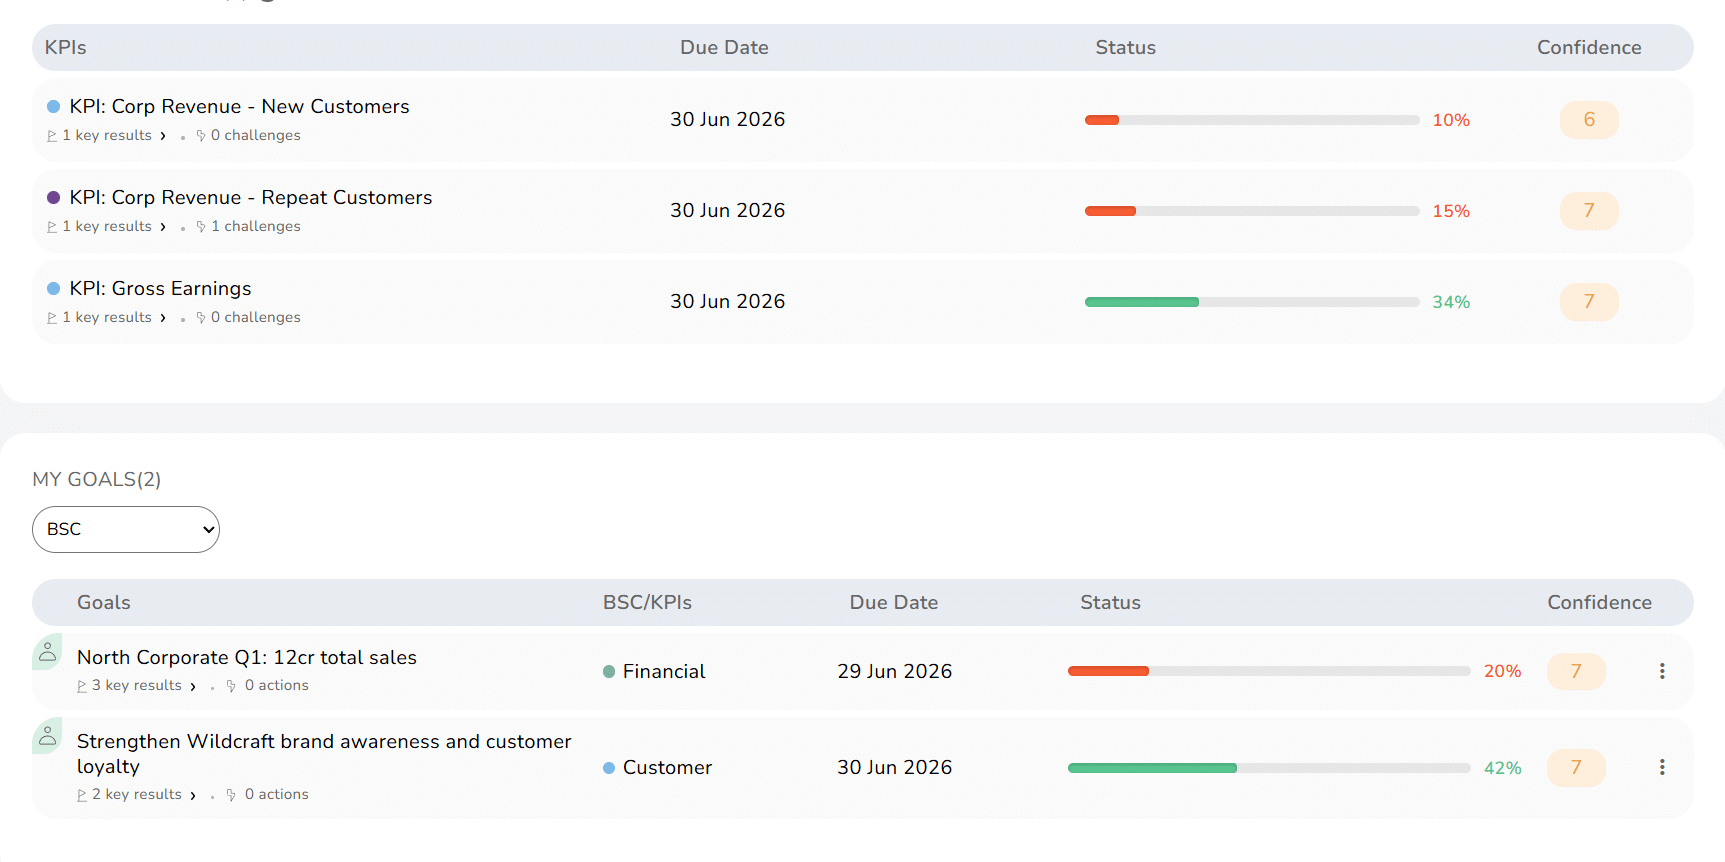Click Due Date header in KPIs table

(724, 47)
